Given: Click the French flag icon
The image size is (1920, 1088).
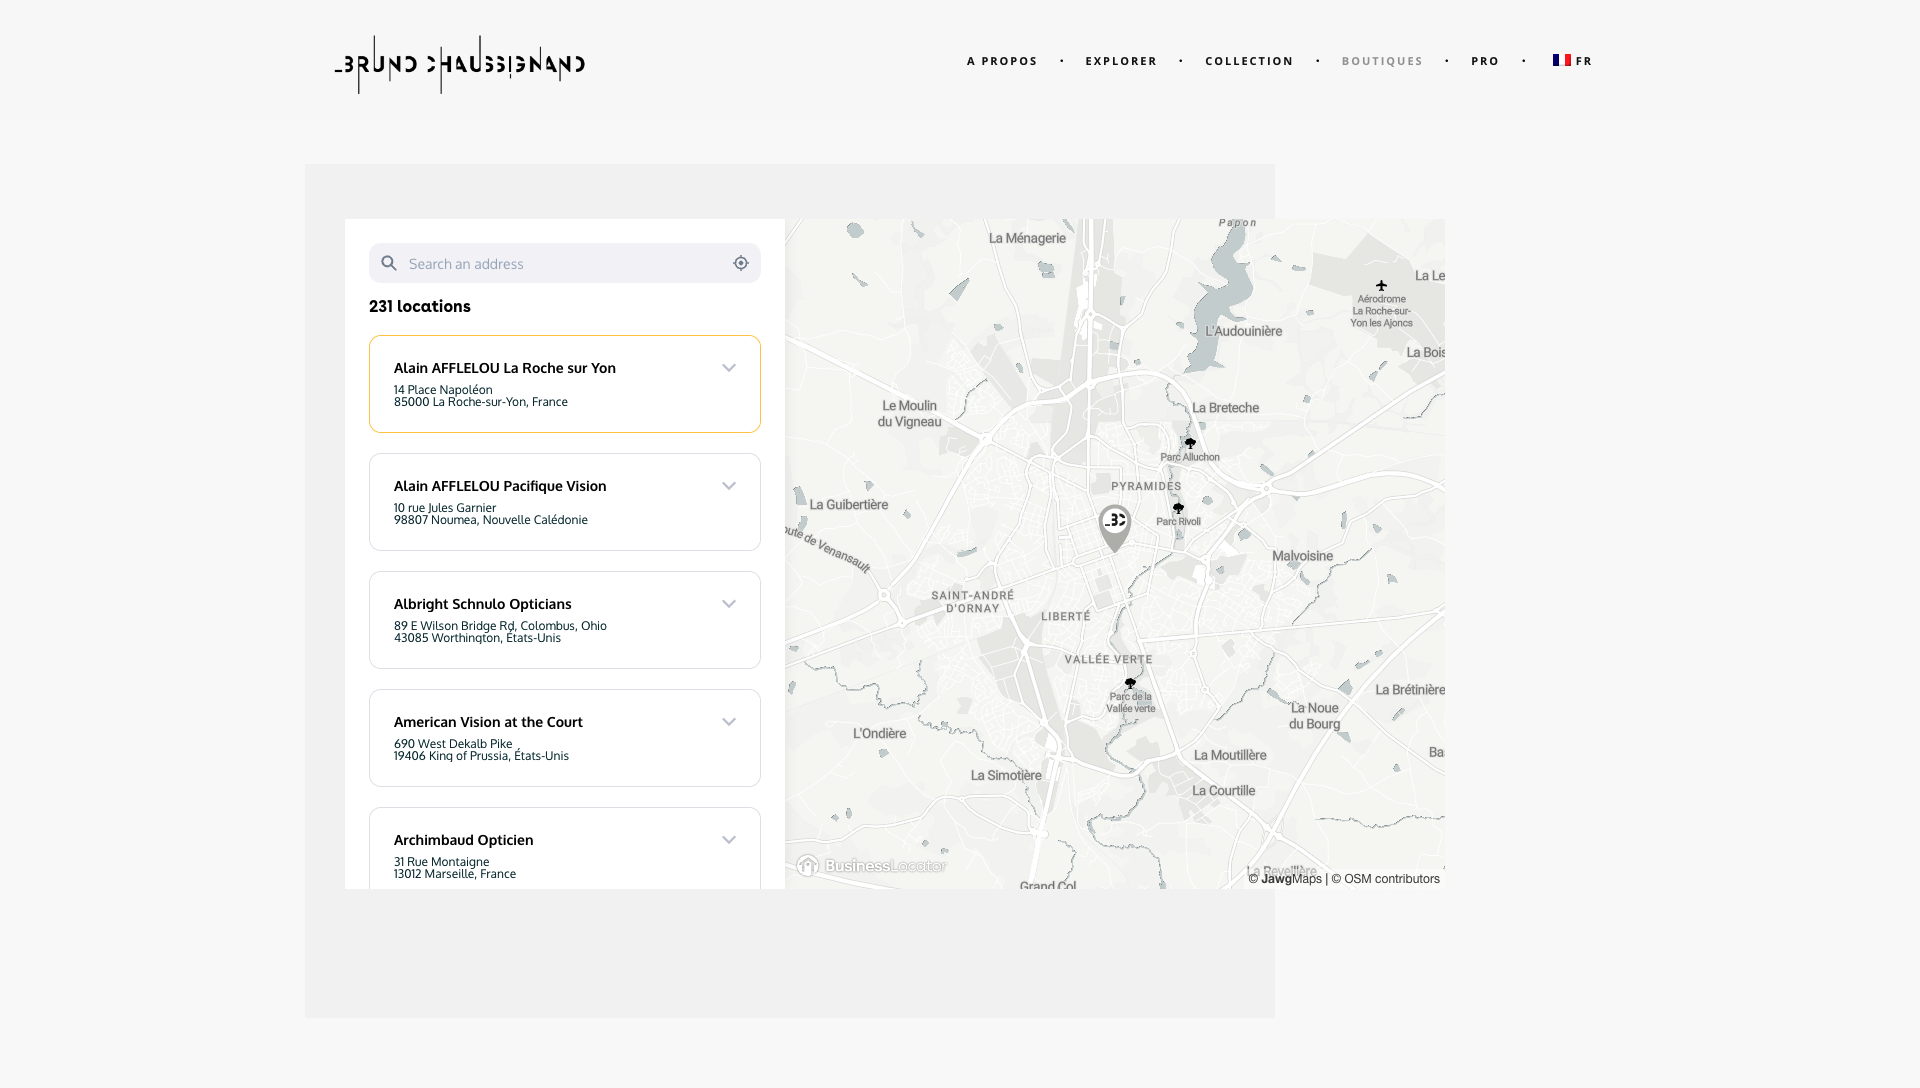Looking at the screenshot, I should point(1562,60).
